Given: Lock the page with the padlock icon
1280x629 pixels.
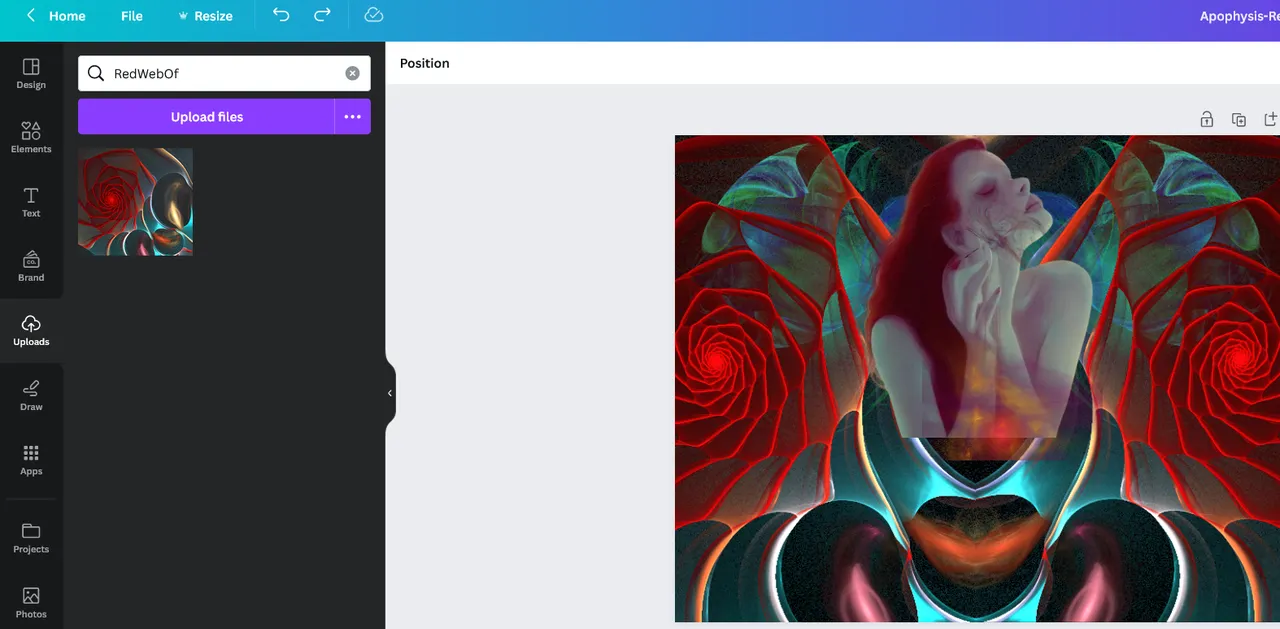Looking at the screenshot, I should tap(1207, 119).
